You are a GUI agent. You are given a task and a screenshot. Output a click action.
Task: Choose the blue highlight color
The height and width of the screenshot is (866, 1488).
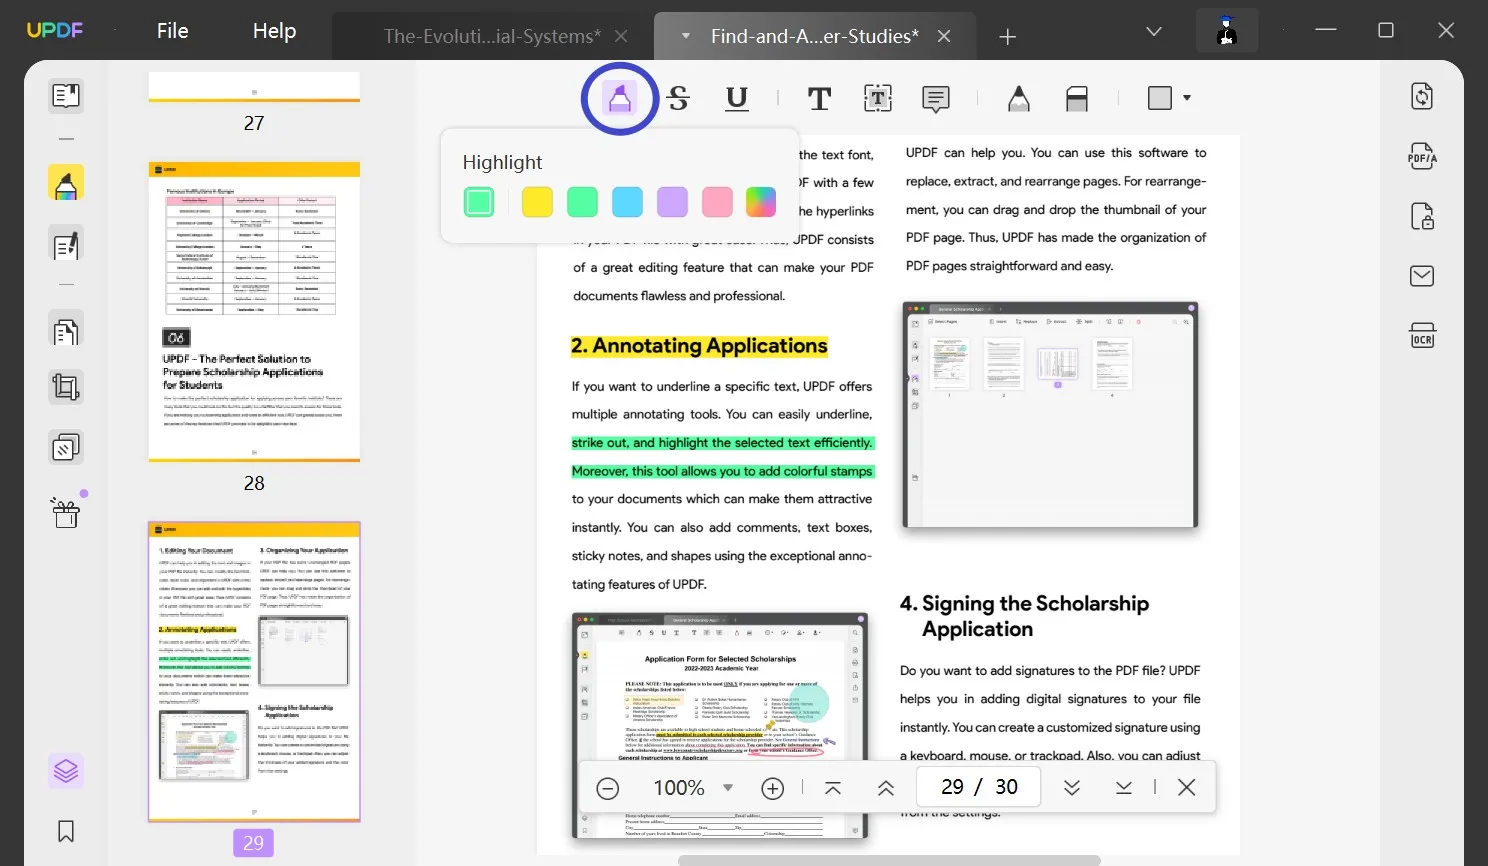click(x=627, y=202)
